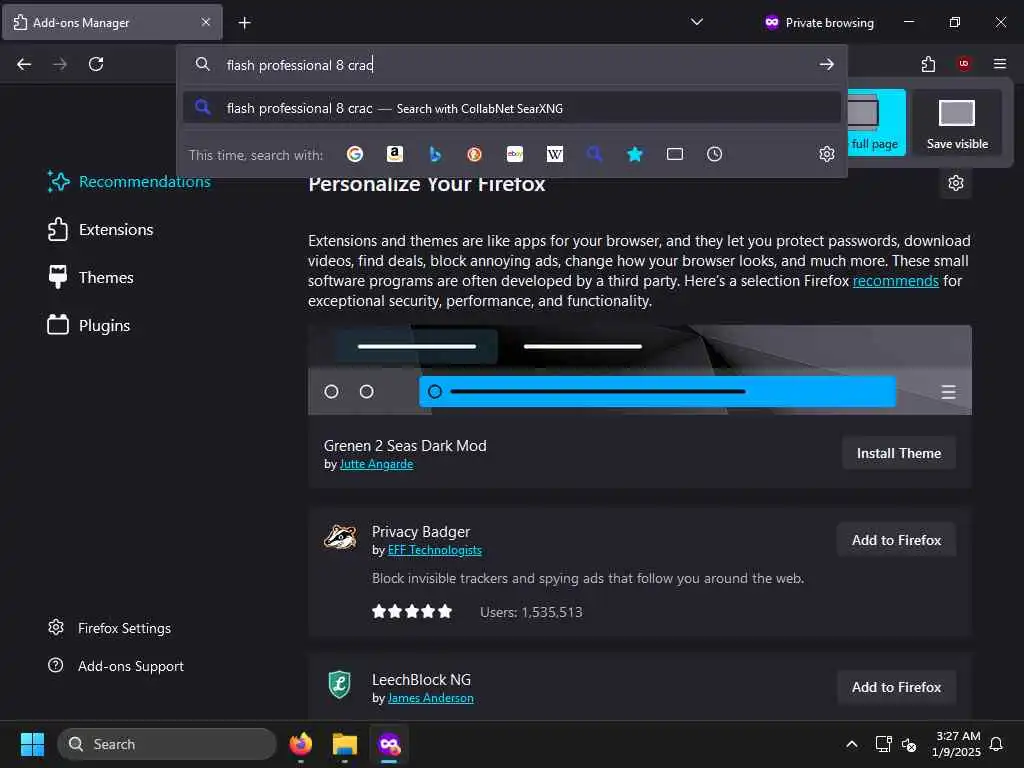Viewport: 1024px width, 768px height.
Task: Show hidden system tray icons
Action: (852, 744)
